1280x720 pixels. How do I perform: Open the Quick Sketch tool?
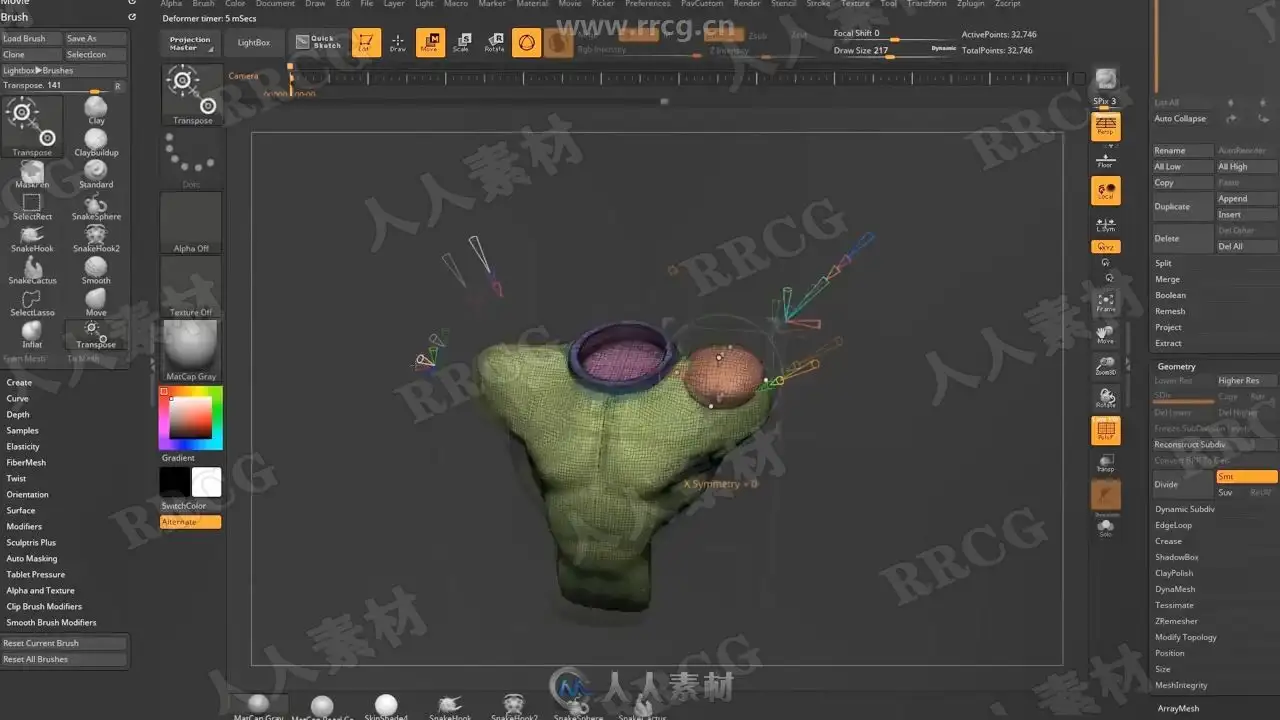click(x=318, y=42)
